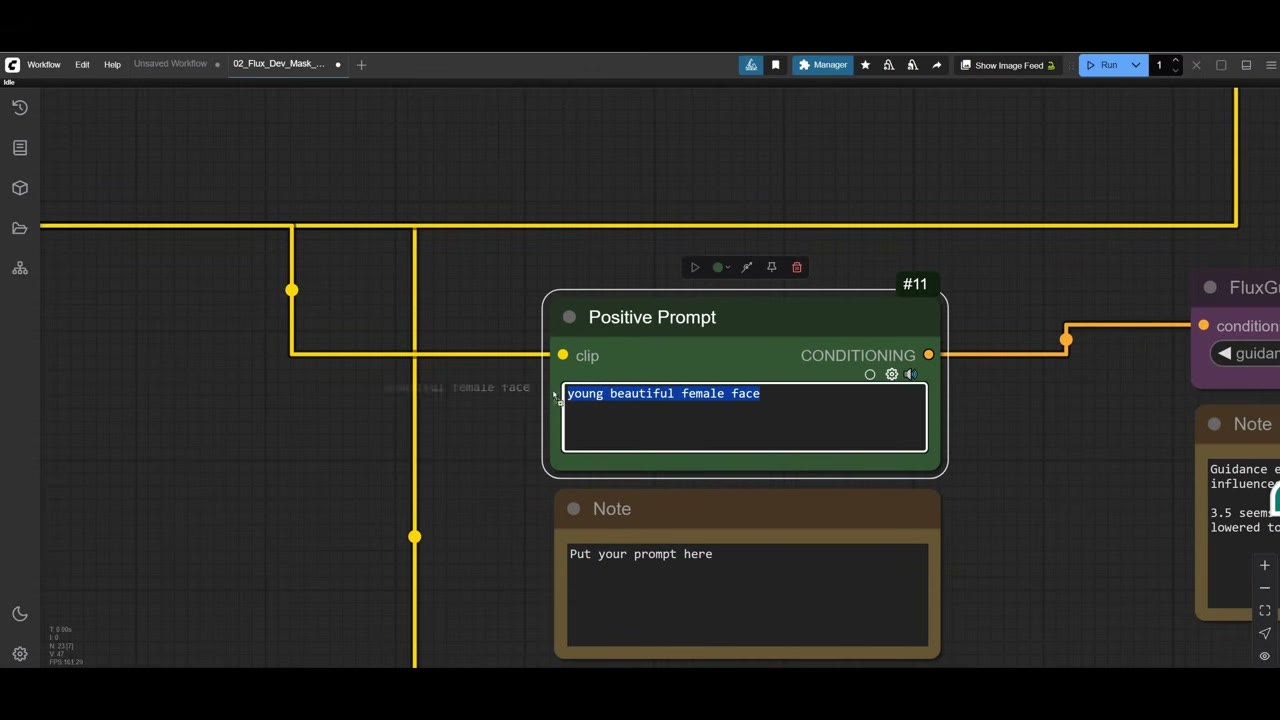The image size is (1280, 720).
Task: Delete the Positive Prompt node
Action: point(797,267)
